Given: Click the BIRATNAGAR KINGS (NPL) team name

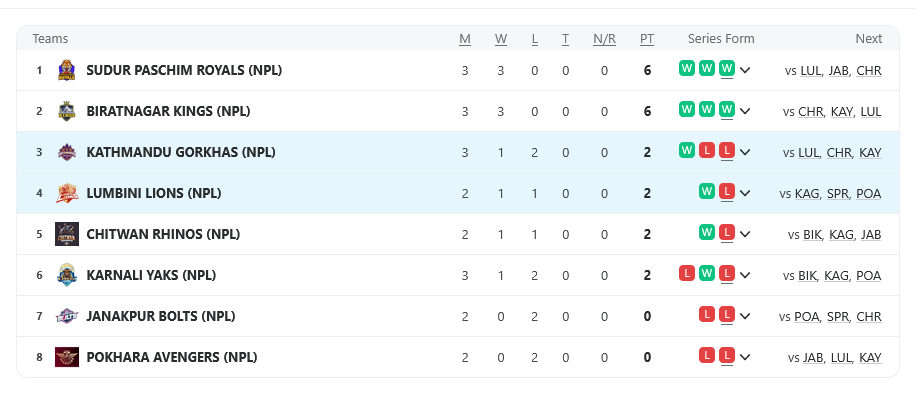Looking at the screenshot, I should tap(168, 111).
